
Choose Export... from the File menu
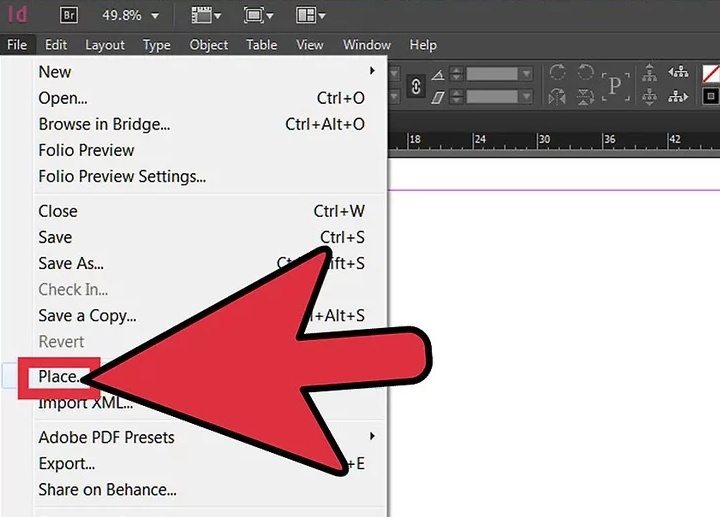pyautogui.click(x=67, y=464)
